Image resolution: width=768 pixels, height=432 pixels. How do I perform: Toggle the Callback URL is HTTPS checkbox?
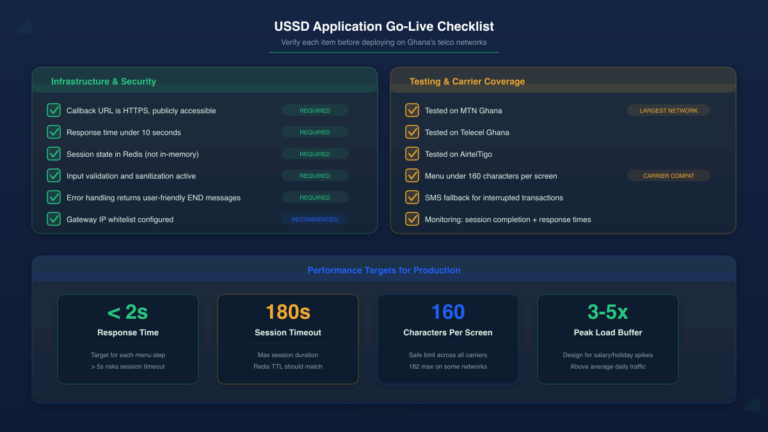pos(54,110)
